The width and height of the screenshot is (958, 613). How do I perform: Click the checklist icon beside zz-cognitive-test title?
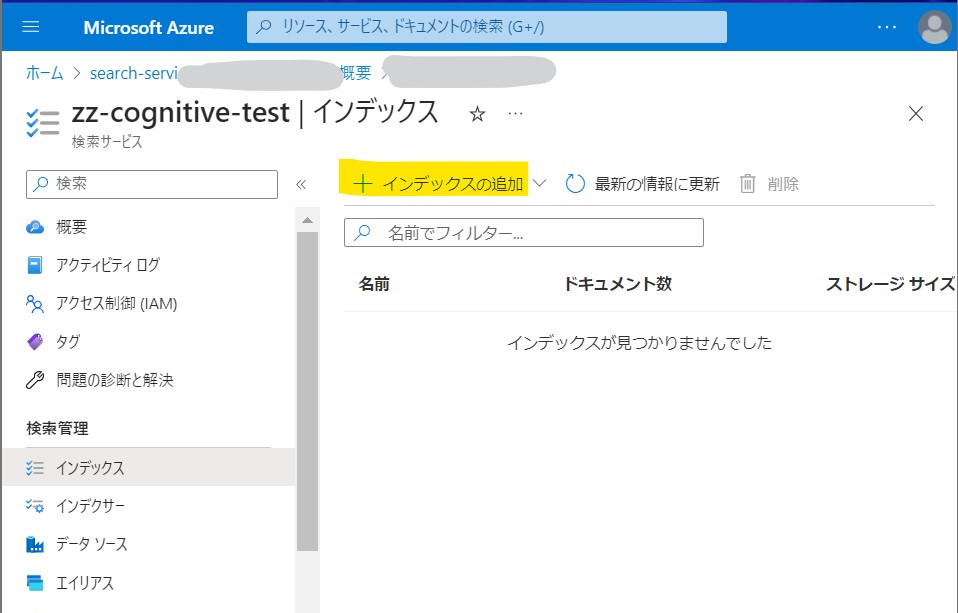click(43, 123)
